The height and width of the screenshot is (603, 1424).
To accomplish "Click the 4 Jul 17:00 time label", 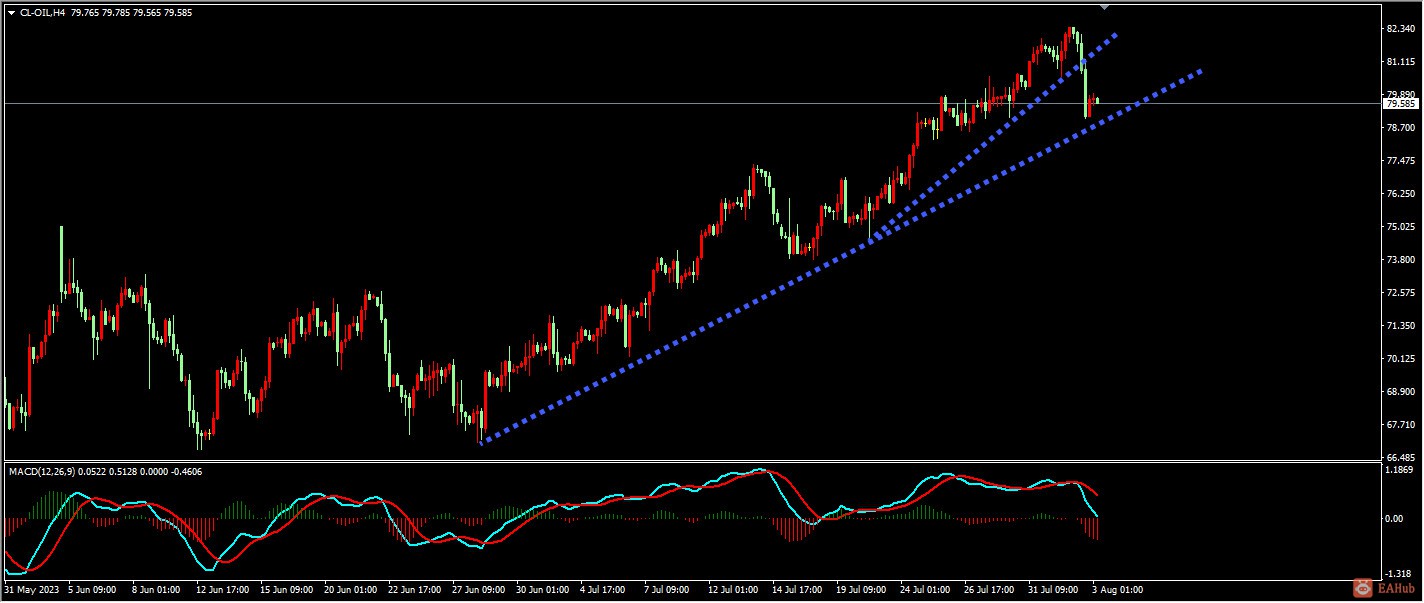I will pos(605,590).
